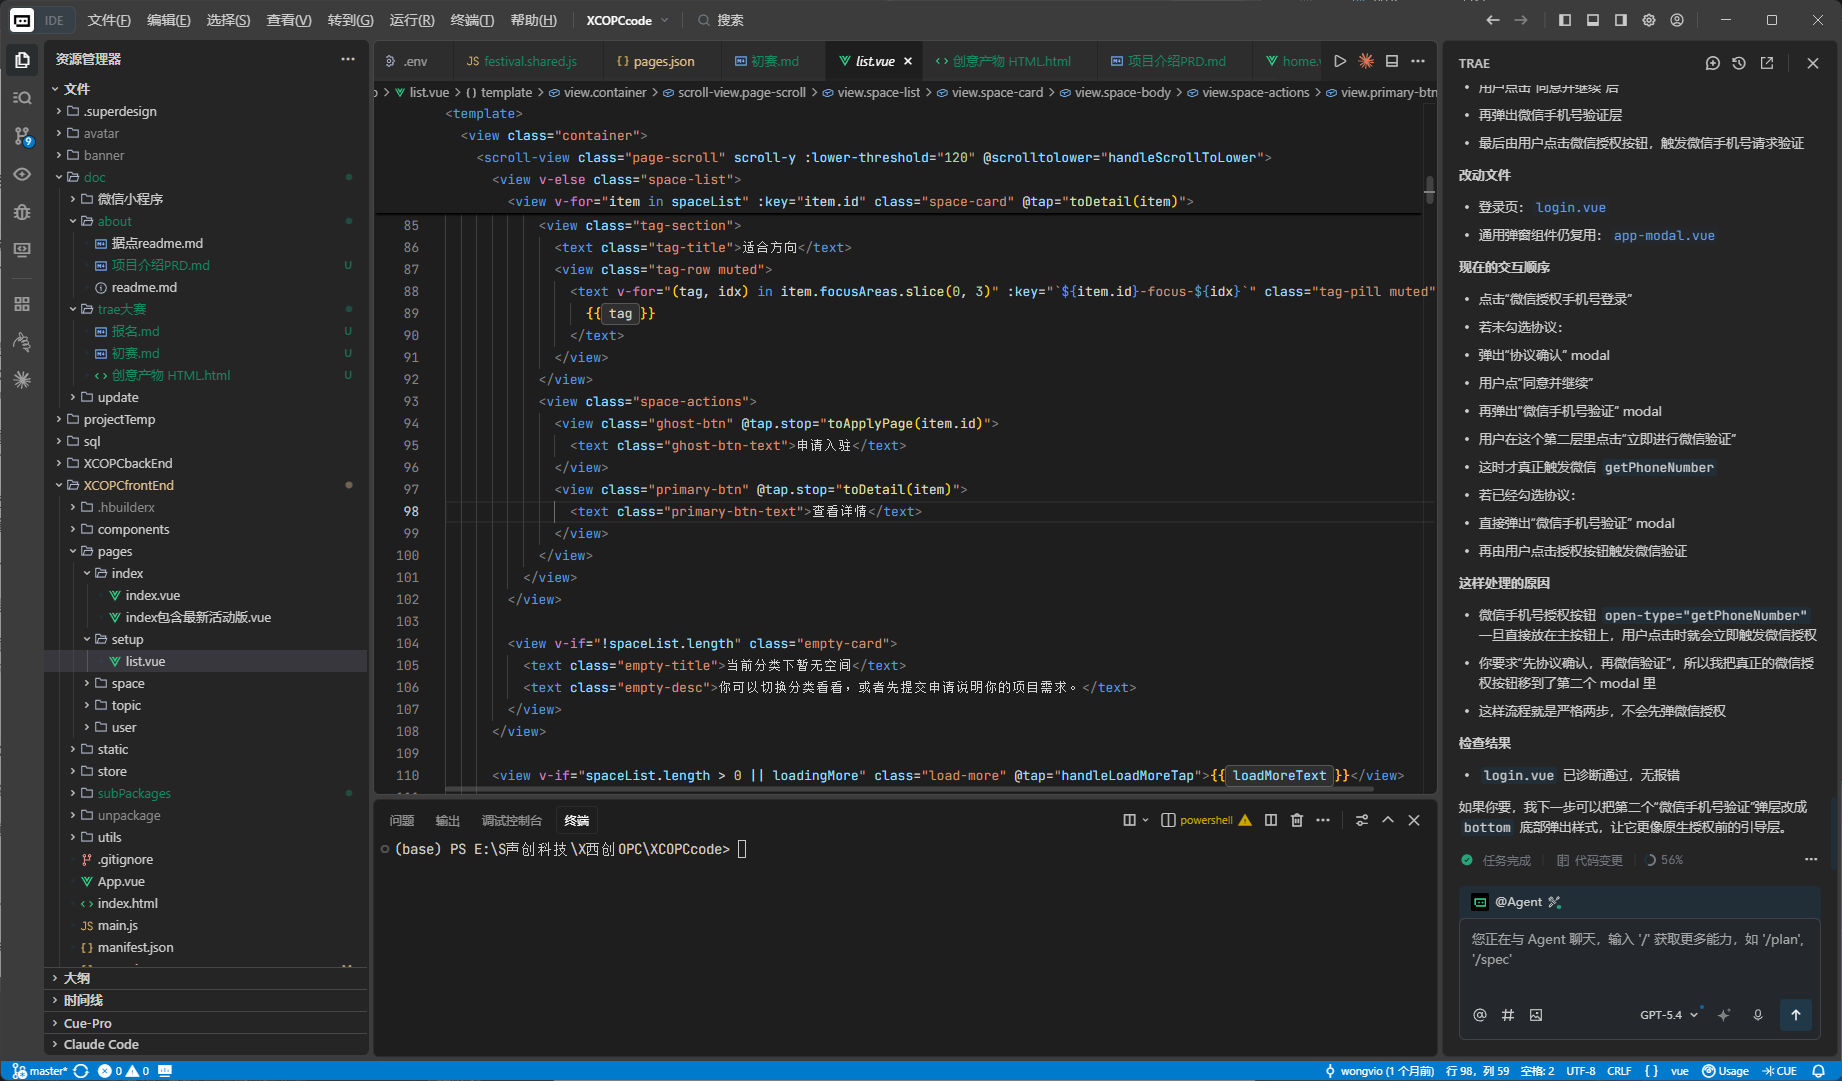Send message with the arrow button
Image resolution: width=1842 pixels, height=1081 pixels.
(1796, 1015)
